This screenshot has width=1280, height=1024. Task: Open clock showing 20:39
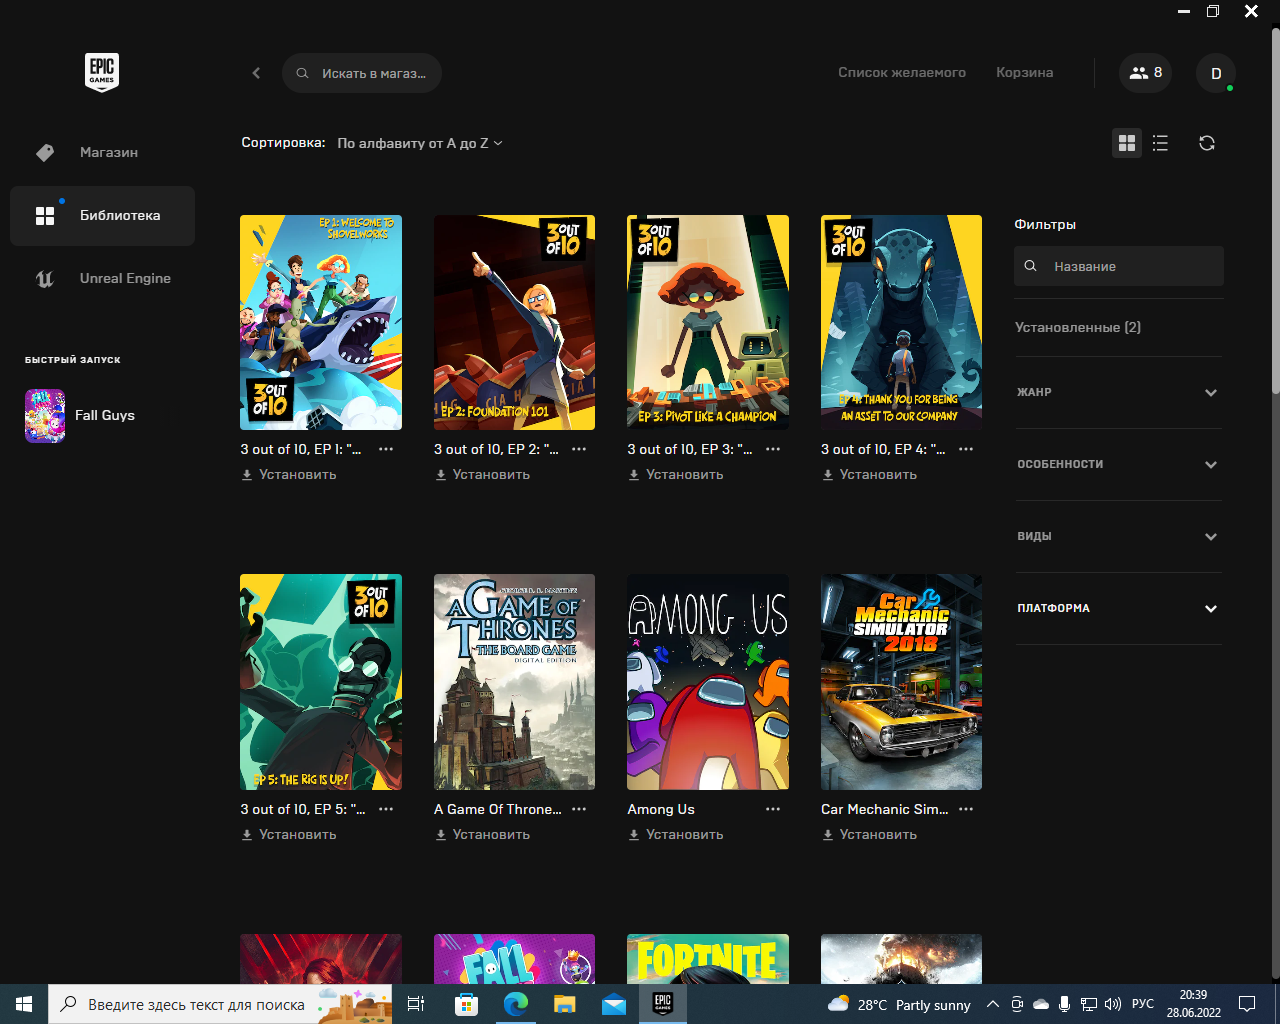click(x=1193, y=1004)
